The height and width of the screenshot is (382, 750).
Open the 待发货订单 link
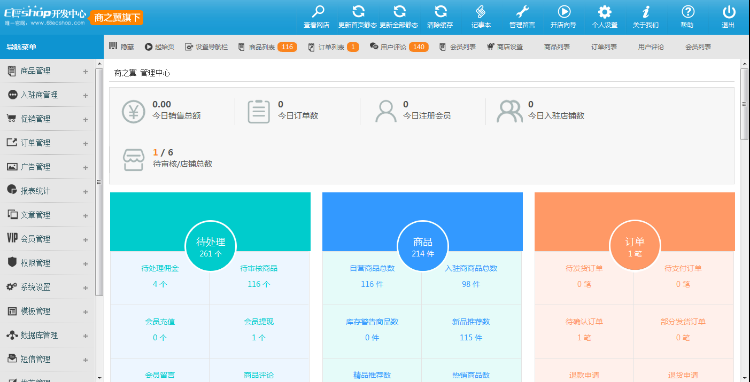click(x=584, y=276)
